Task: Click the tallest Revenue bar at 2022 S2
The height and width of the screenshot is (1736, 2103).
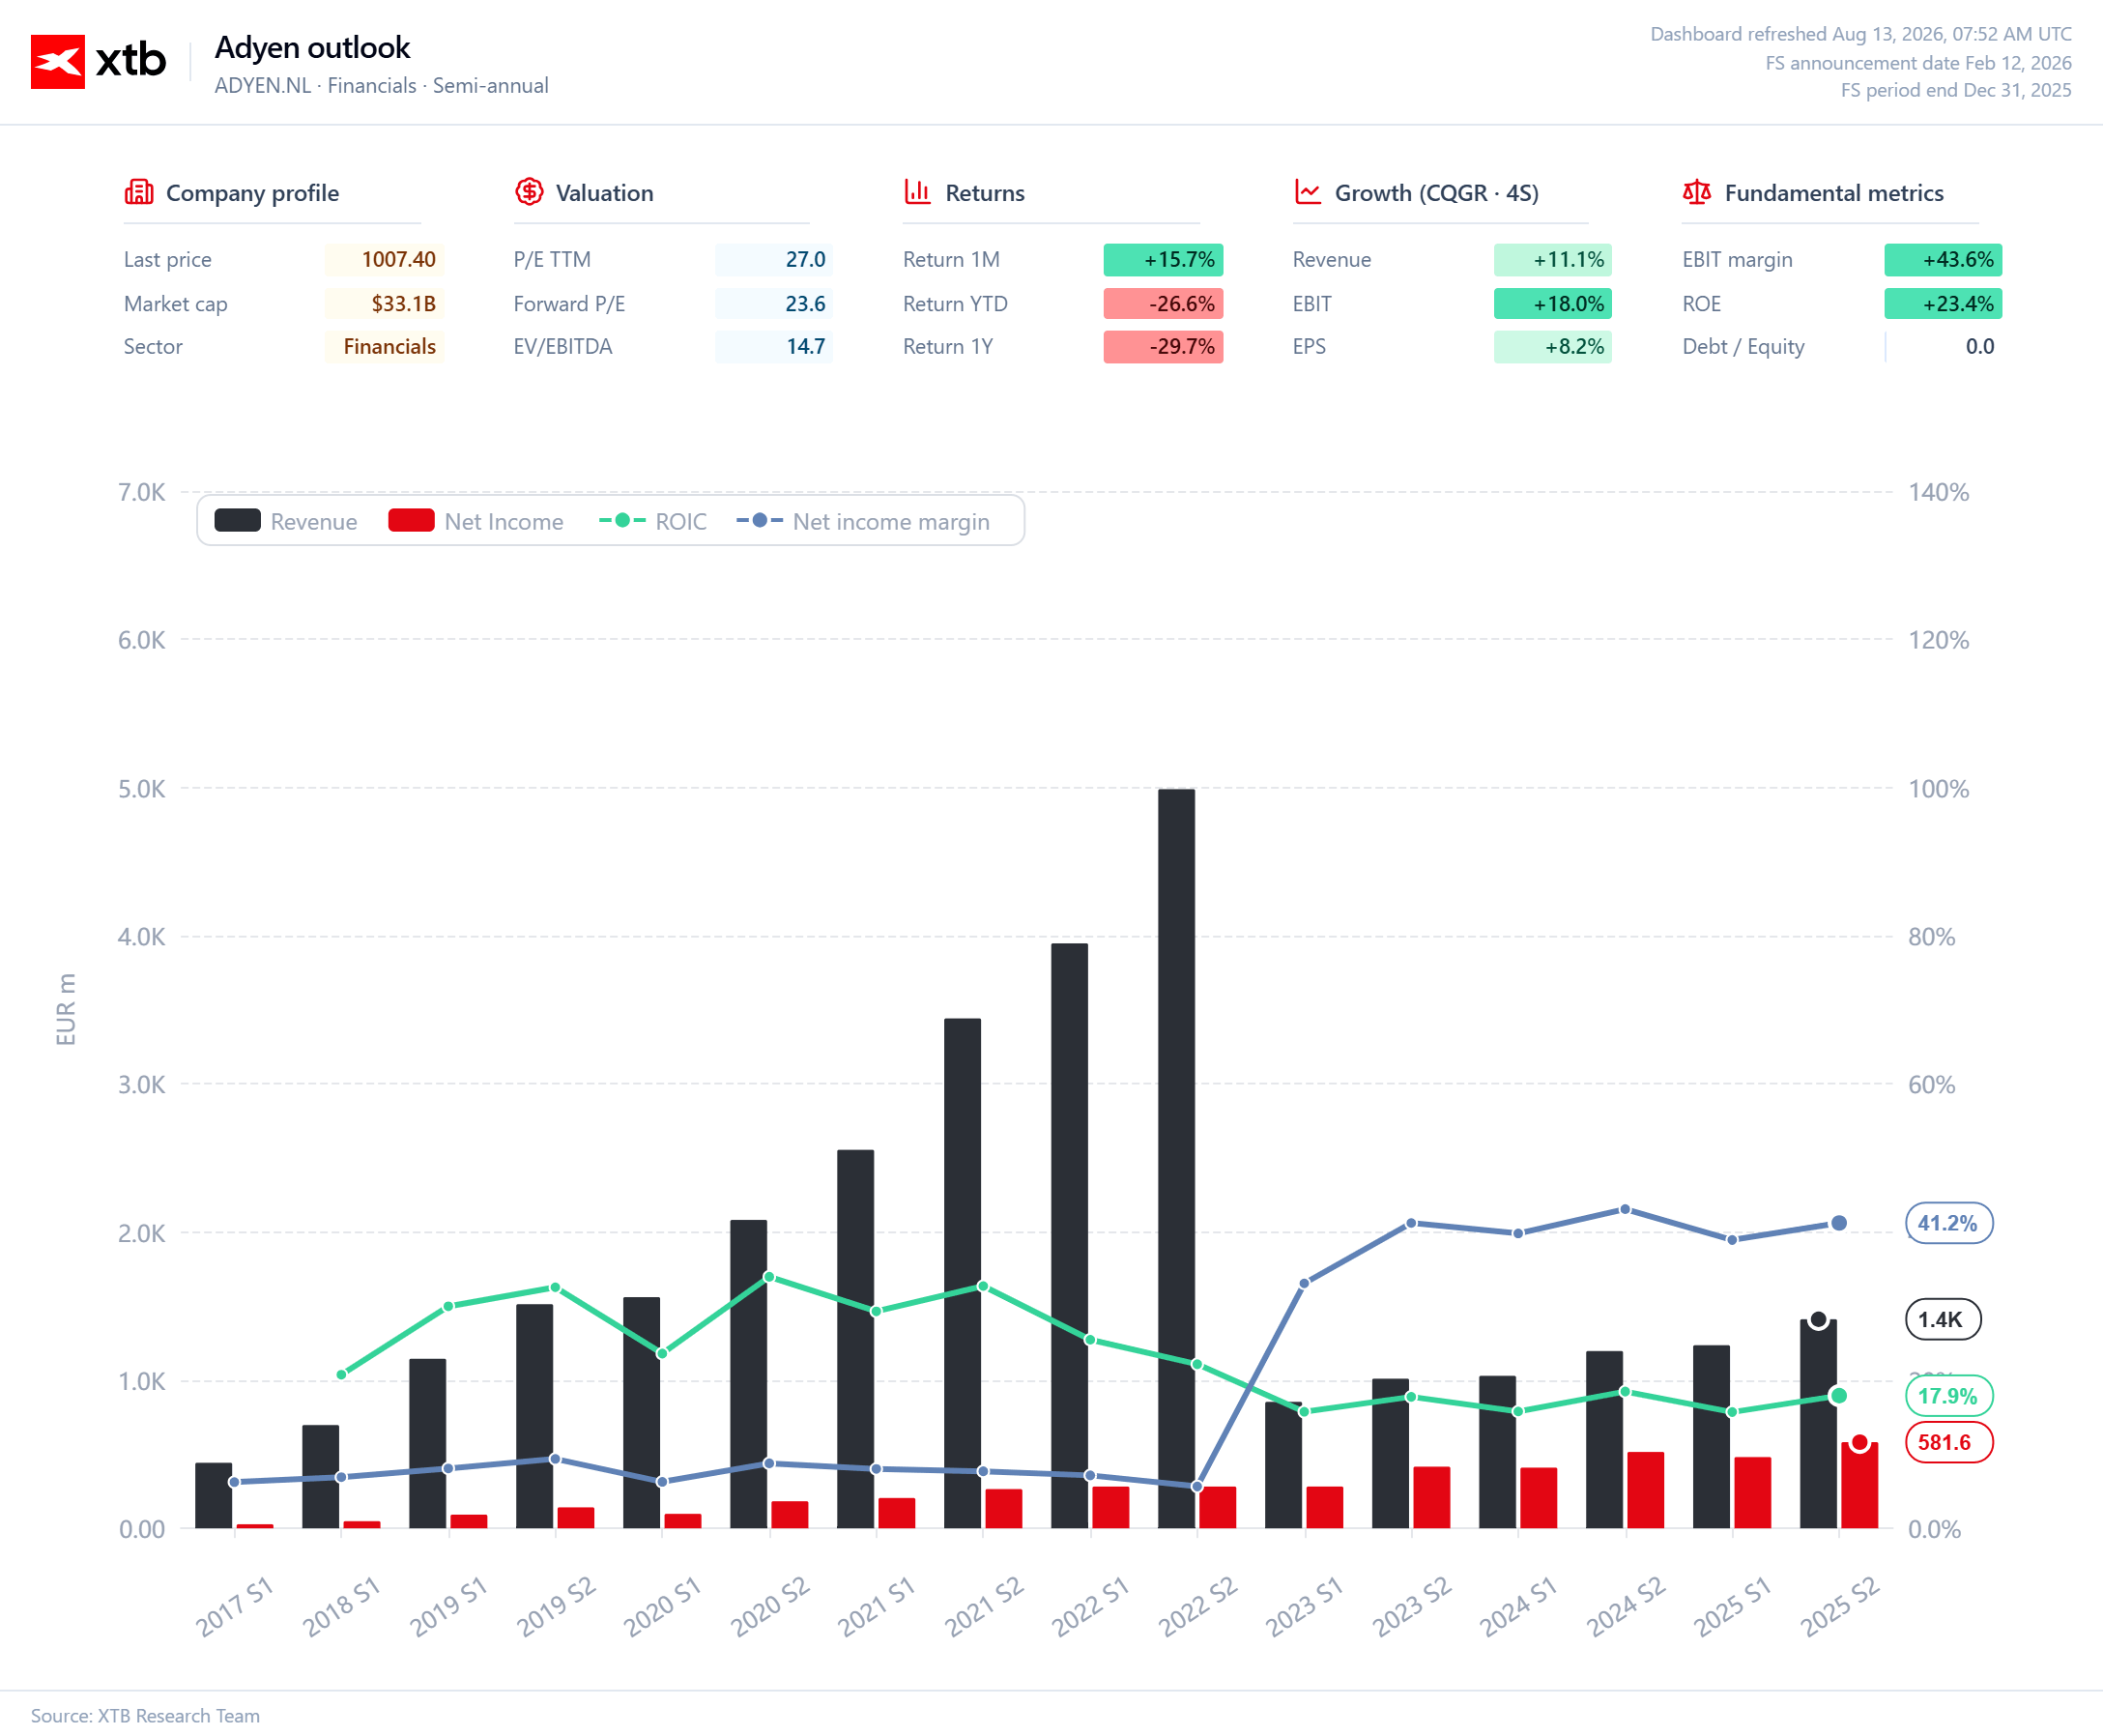Action: click(x=1176, y=1159)
